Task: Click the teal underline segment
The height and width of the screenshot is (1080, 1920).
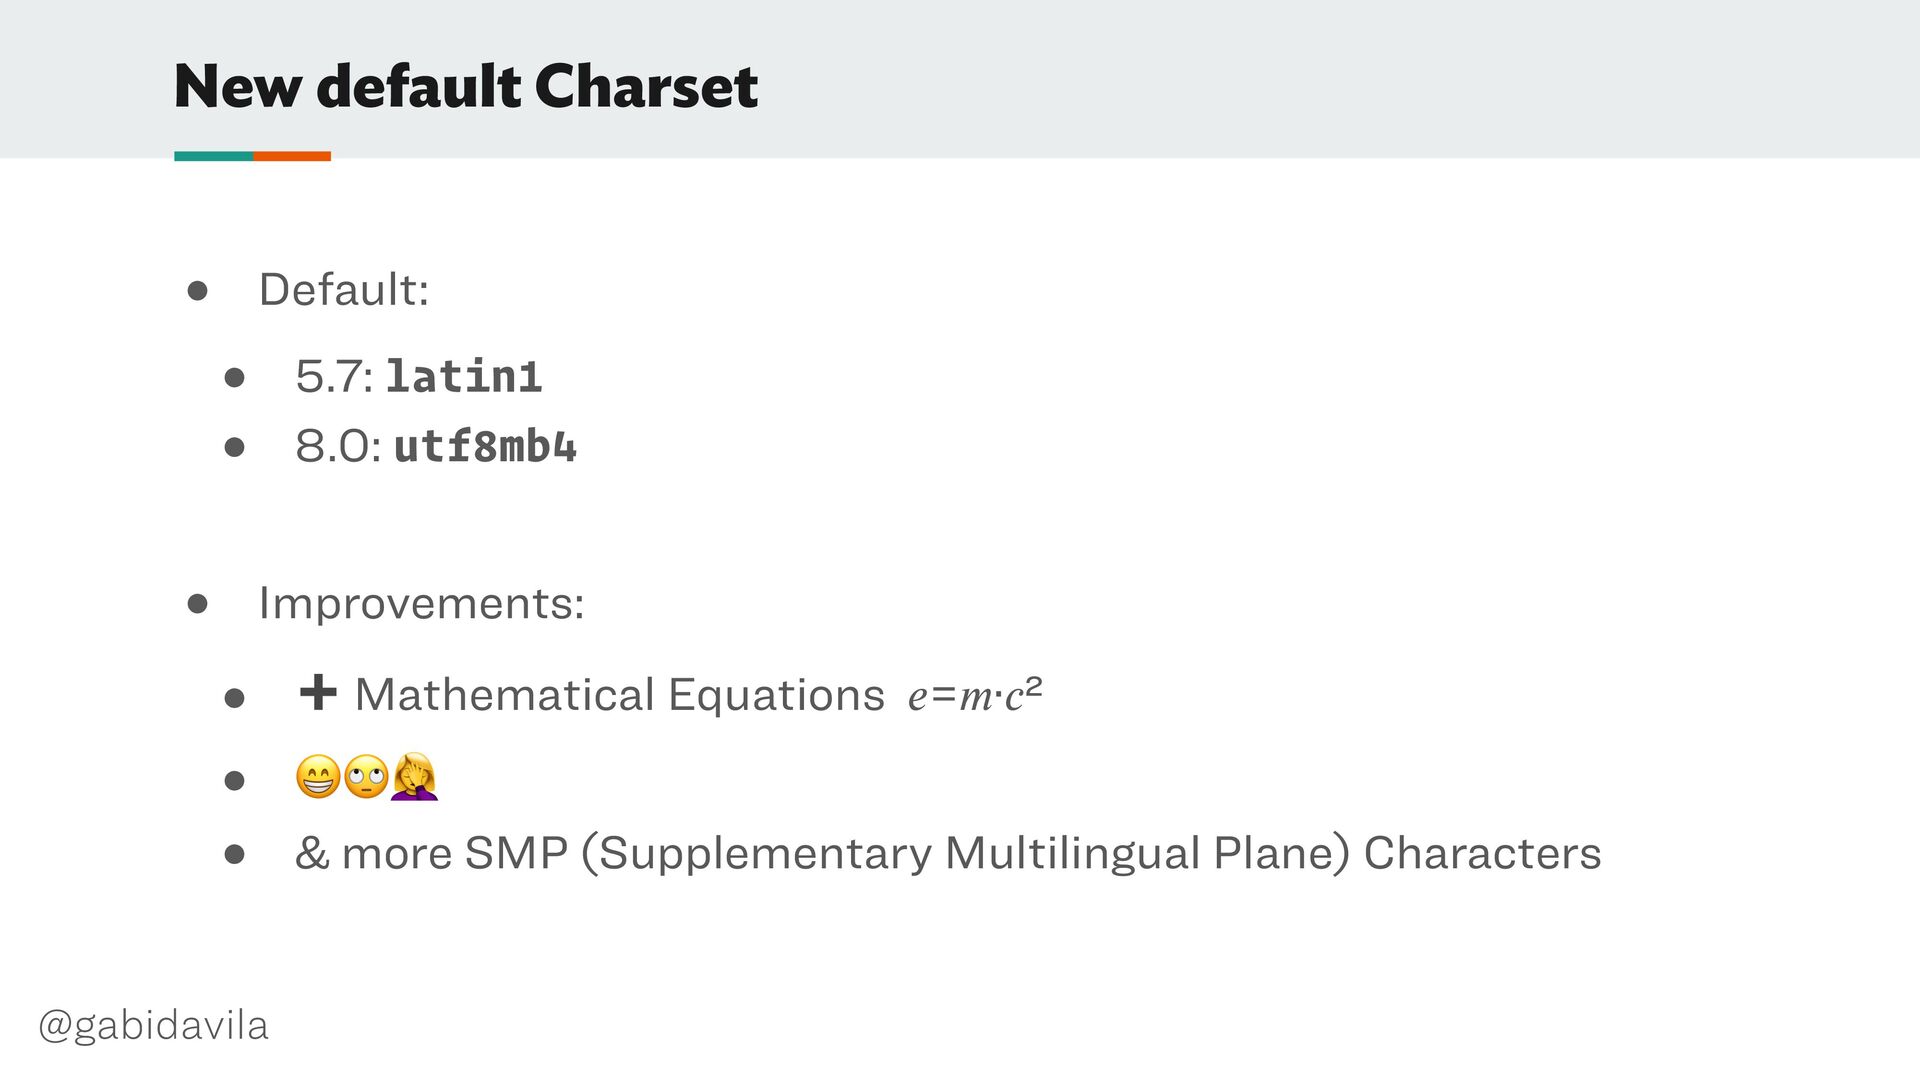Action: (214, 156)
